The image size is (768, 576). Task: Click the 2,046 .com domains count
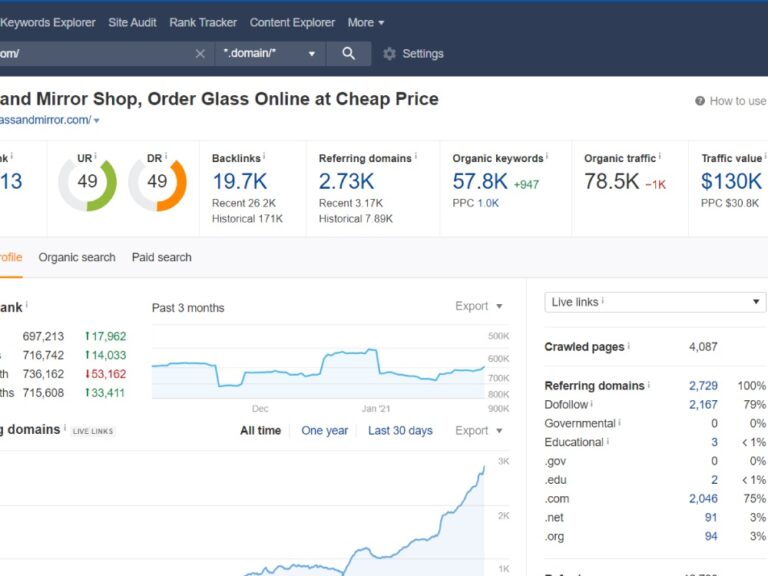click(703, 499)
